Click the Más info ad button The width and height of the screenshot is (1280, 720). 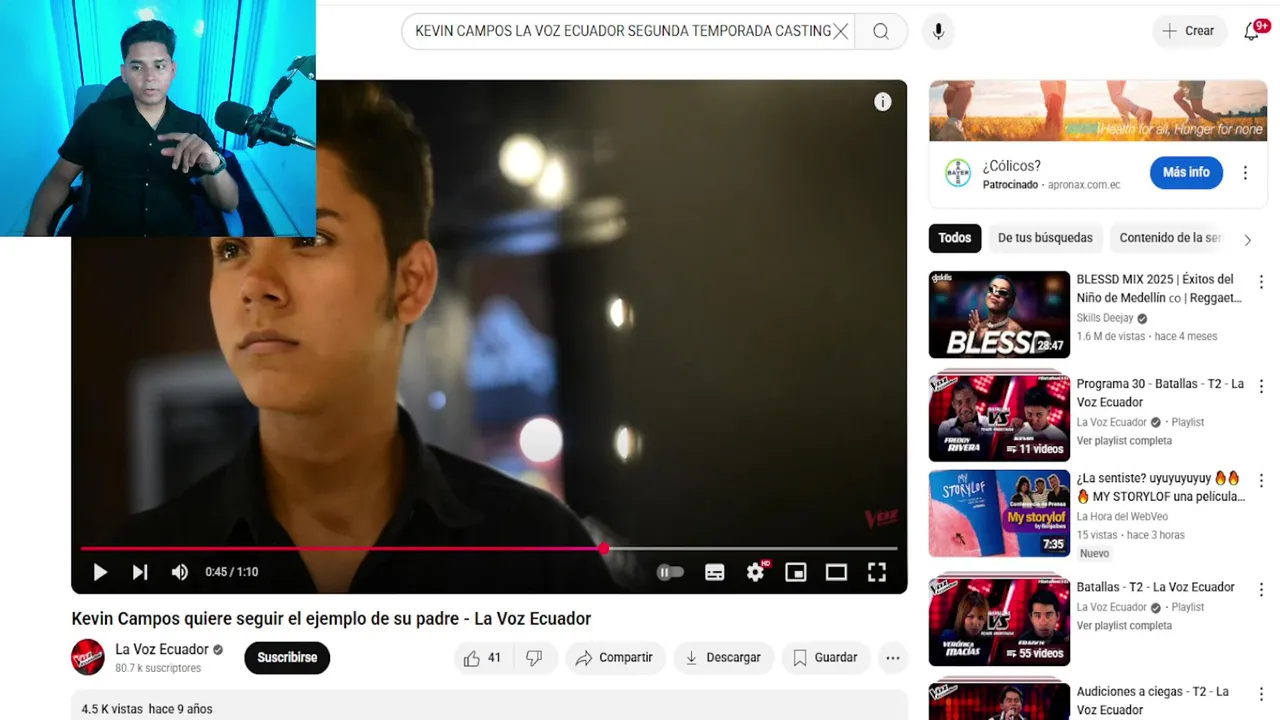coord(1186,172)
